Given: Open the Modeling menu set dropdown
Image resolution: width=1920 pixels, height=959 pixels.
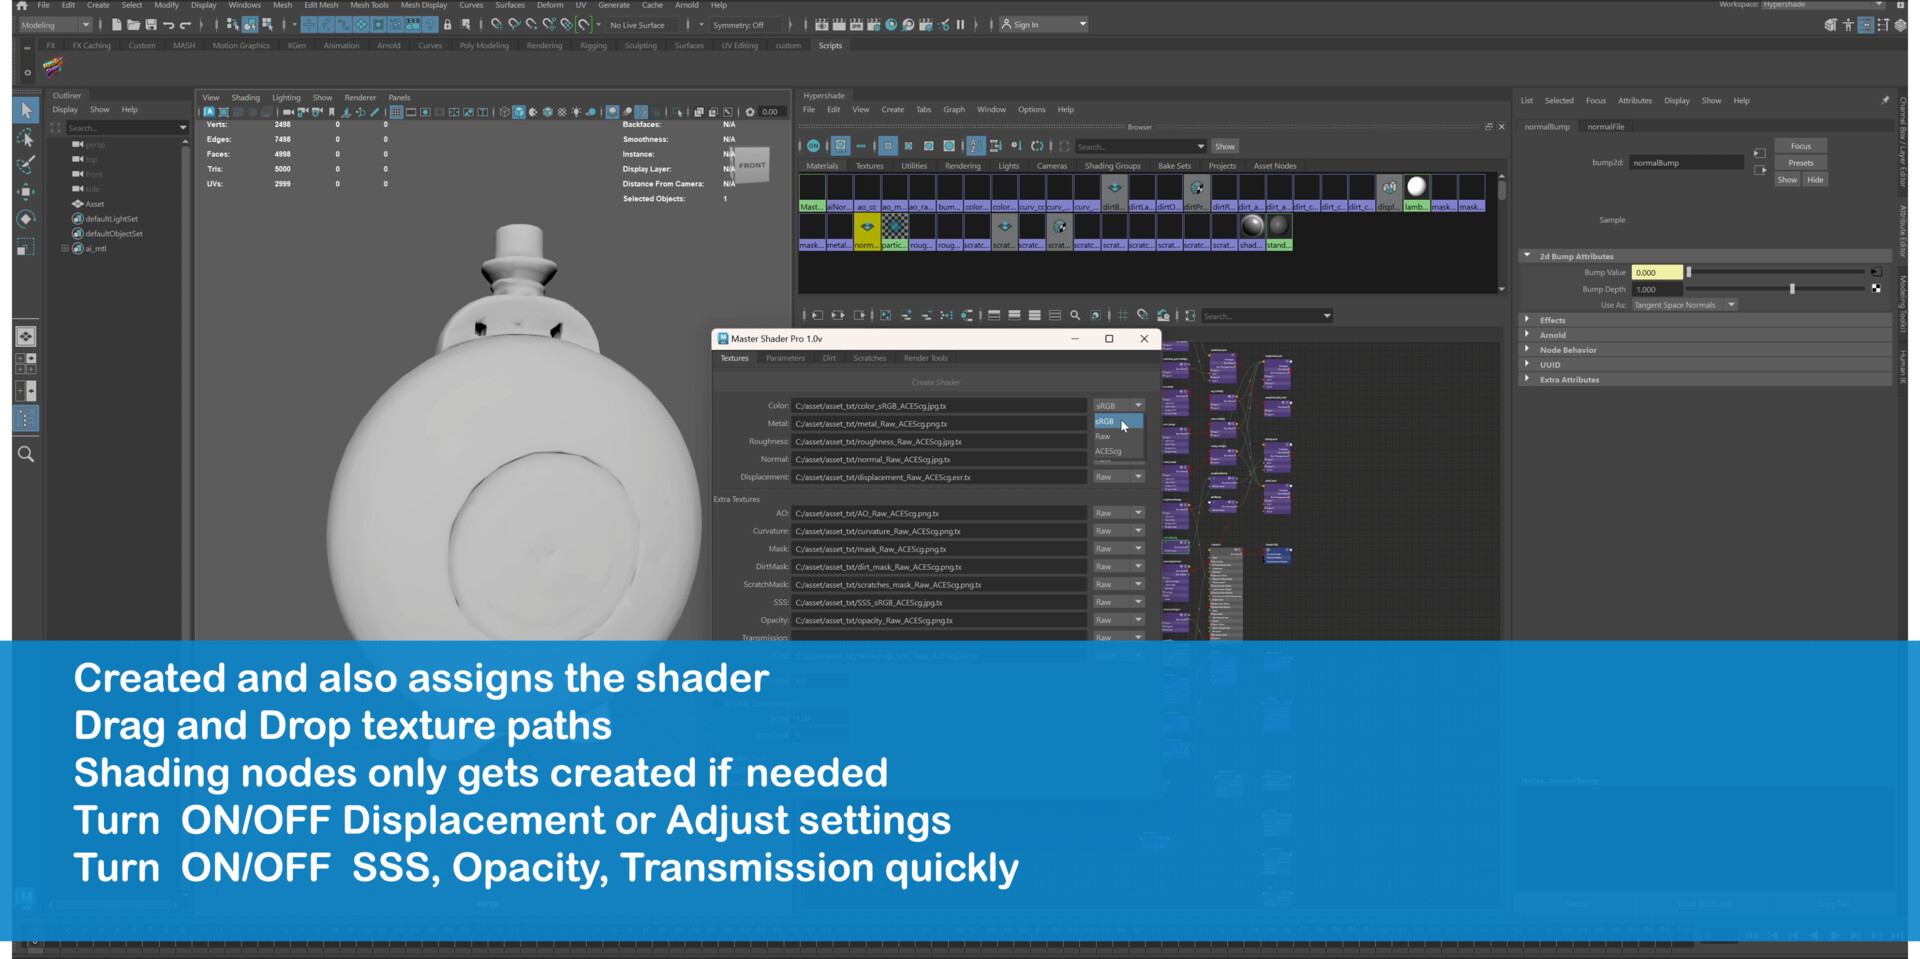Looking at the screenshot, I should tap(55, 24).
